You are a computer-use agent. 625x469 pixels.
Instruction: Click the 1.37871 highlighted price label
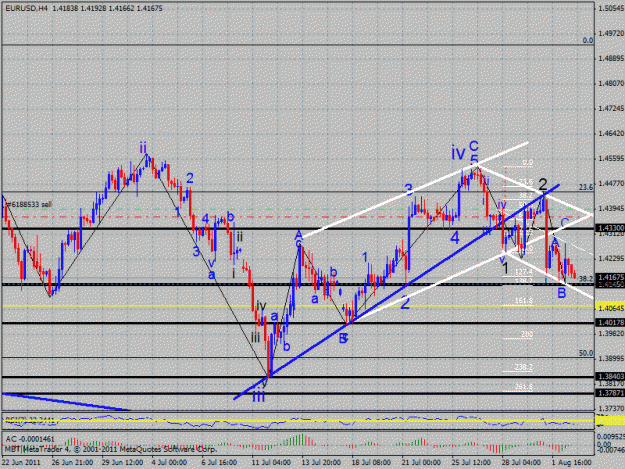tap(610, 393)
